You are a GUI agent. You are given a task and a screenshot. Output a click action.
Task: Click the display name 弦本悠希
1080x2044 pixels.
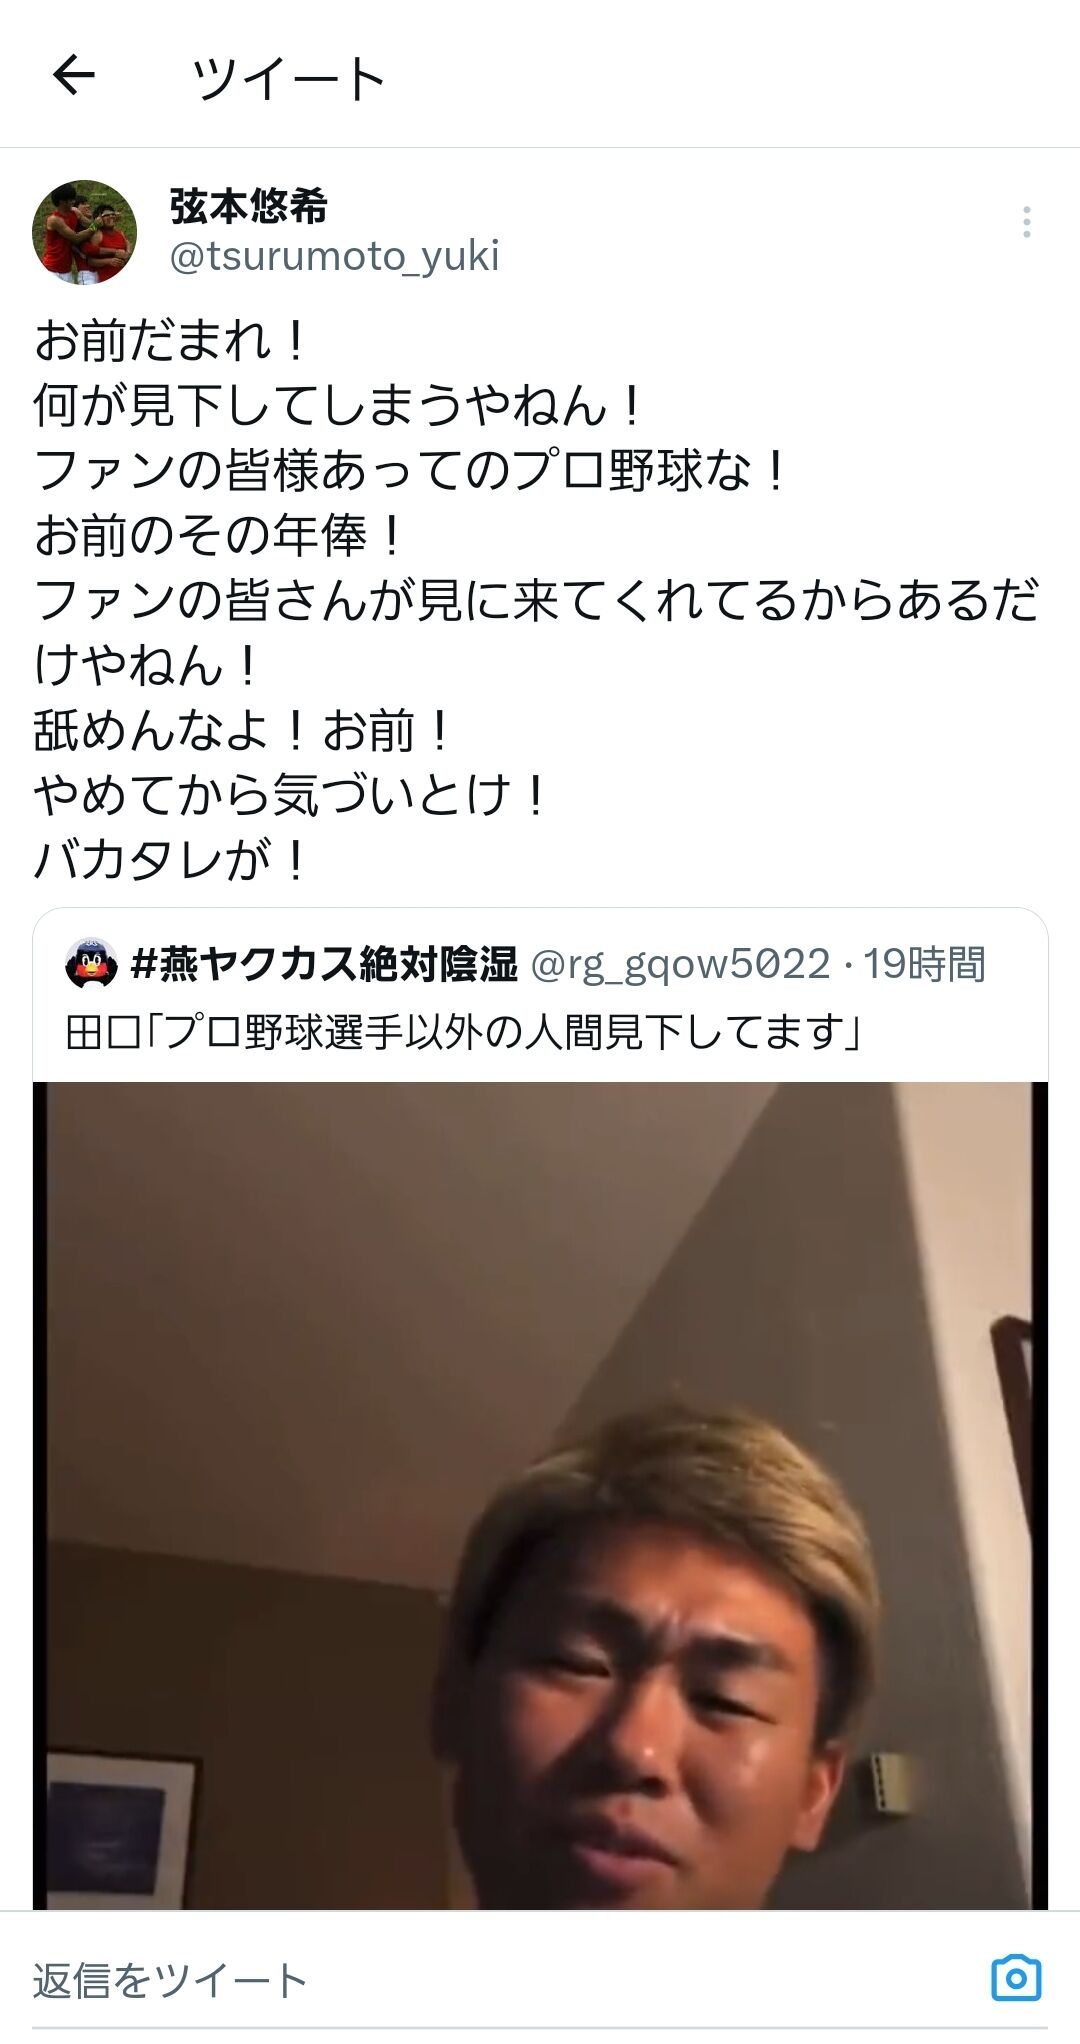pyautogui.click(x=249, y=207)
